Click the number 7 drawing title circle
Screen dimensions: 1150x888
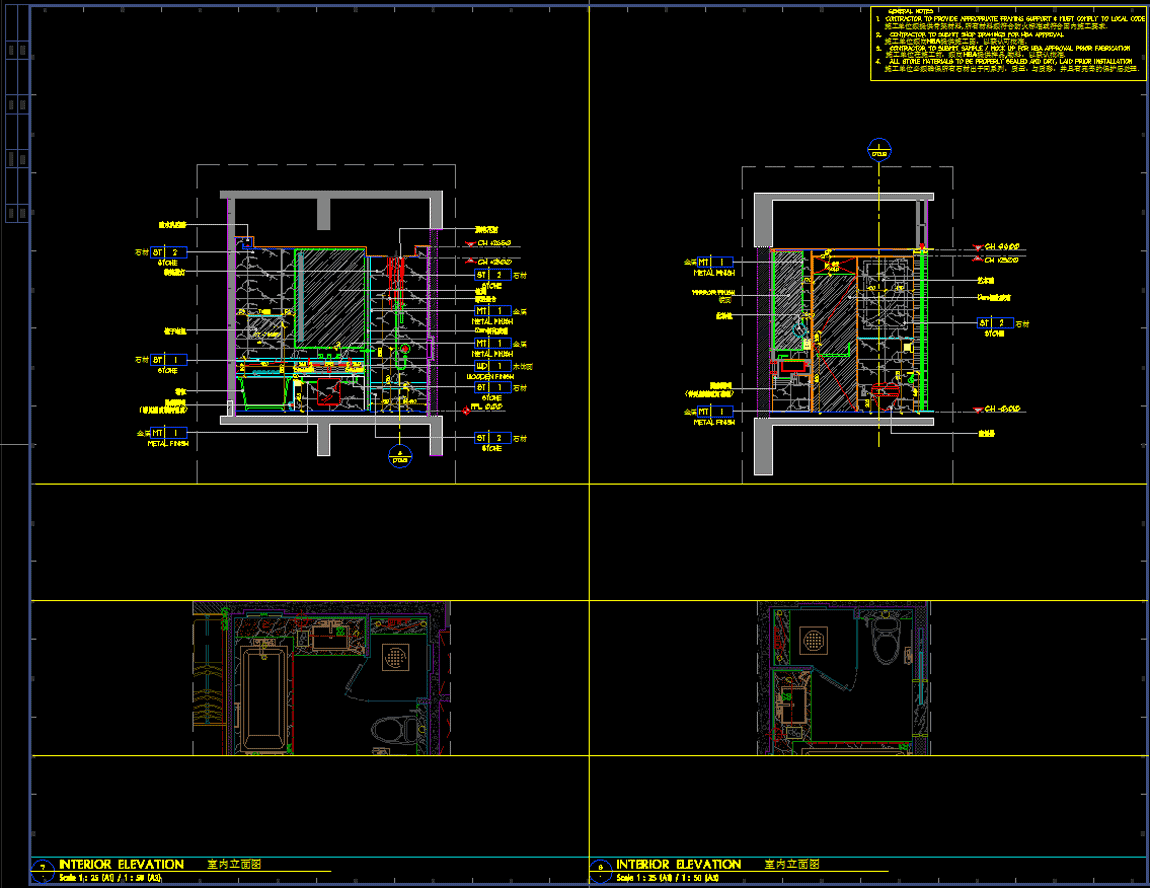[41, 869]
